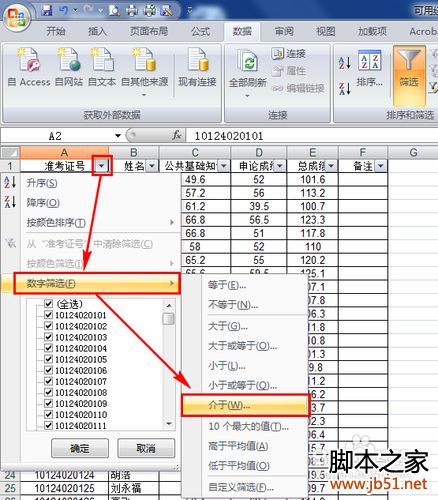Click the fx insert function icon
The width and height of the screenshot is (438, 500).
[x=177, y=135]
